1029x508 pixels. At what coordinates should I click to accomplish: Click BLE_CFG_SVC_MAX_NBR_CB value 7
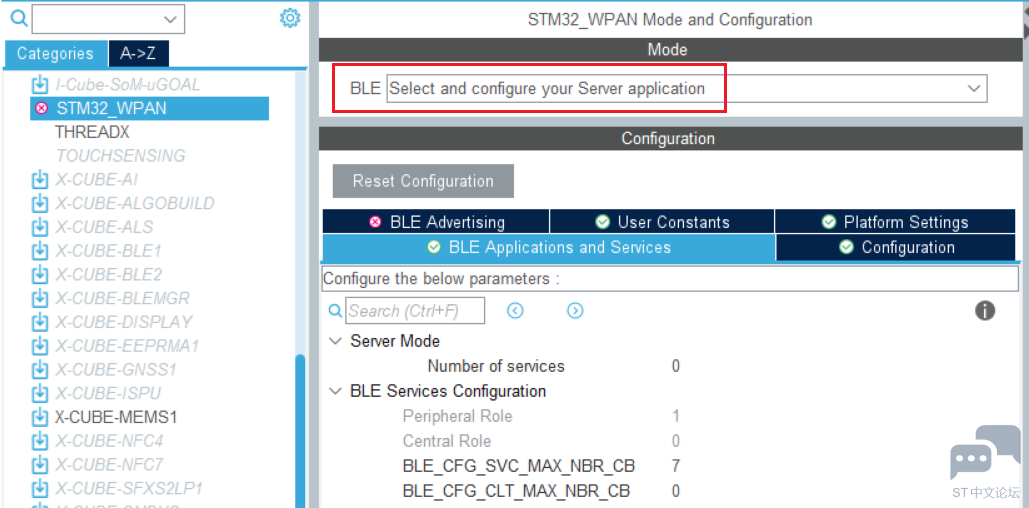[x=675, y=467]
